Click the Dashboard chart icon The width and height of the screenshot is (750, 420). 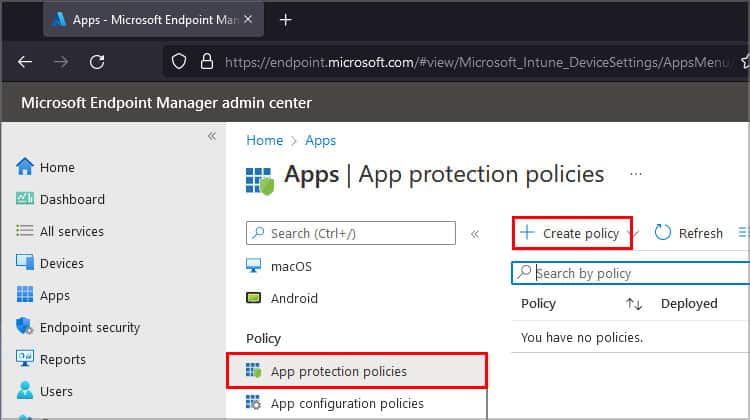(25, 198)
